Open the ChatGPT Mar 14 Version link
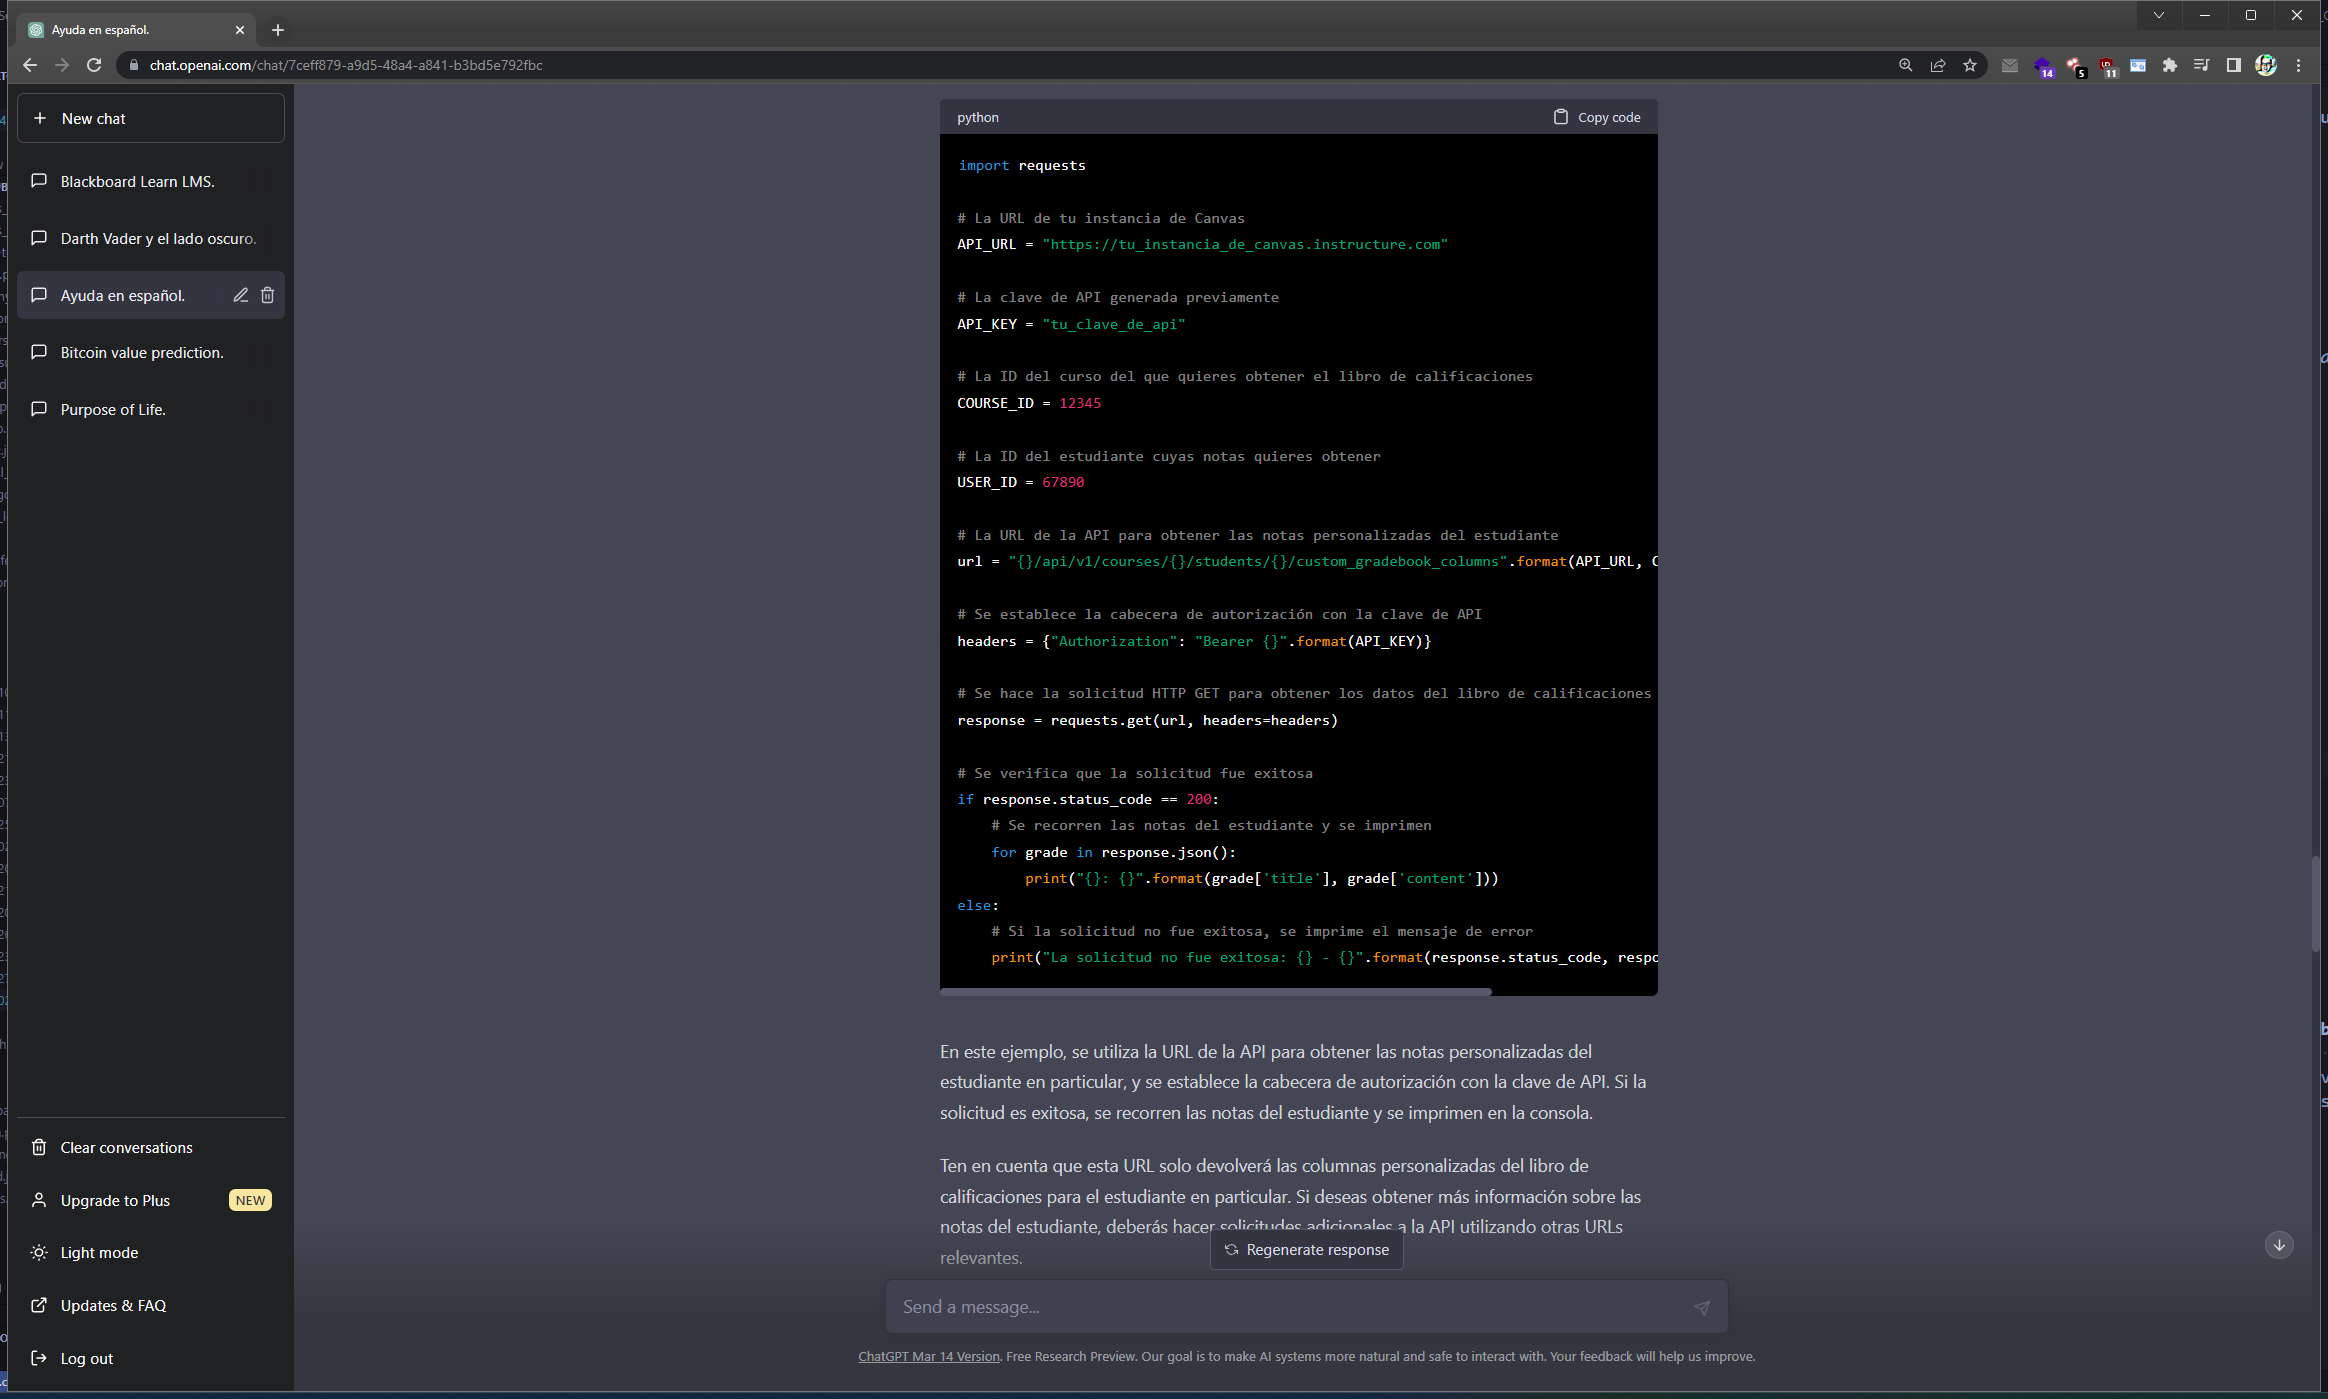 [x=928, y=1356]
